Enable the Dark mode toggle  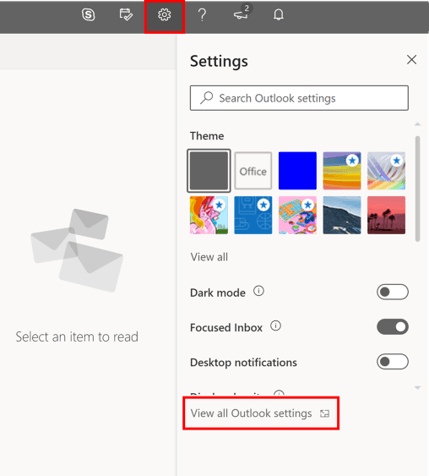pyautogui.click(x=392, y=292)
